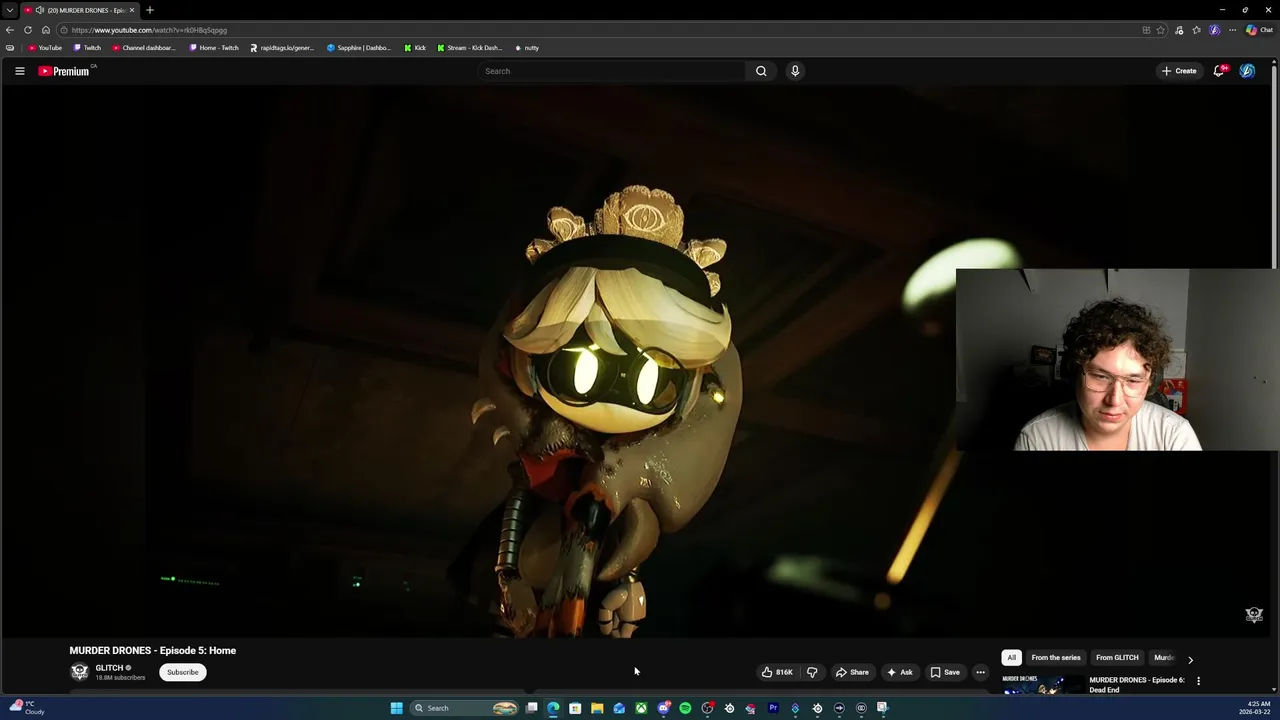Select the From GLITCH chip
1280x720 pixels.
point(1117,658)
